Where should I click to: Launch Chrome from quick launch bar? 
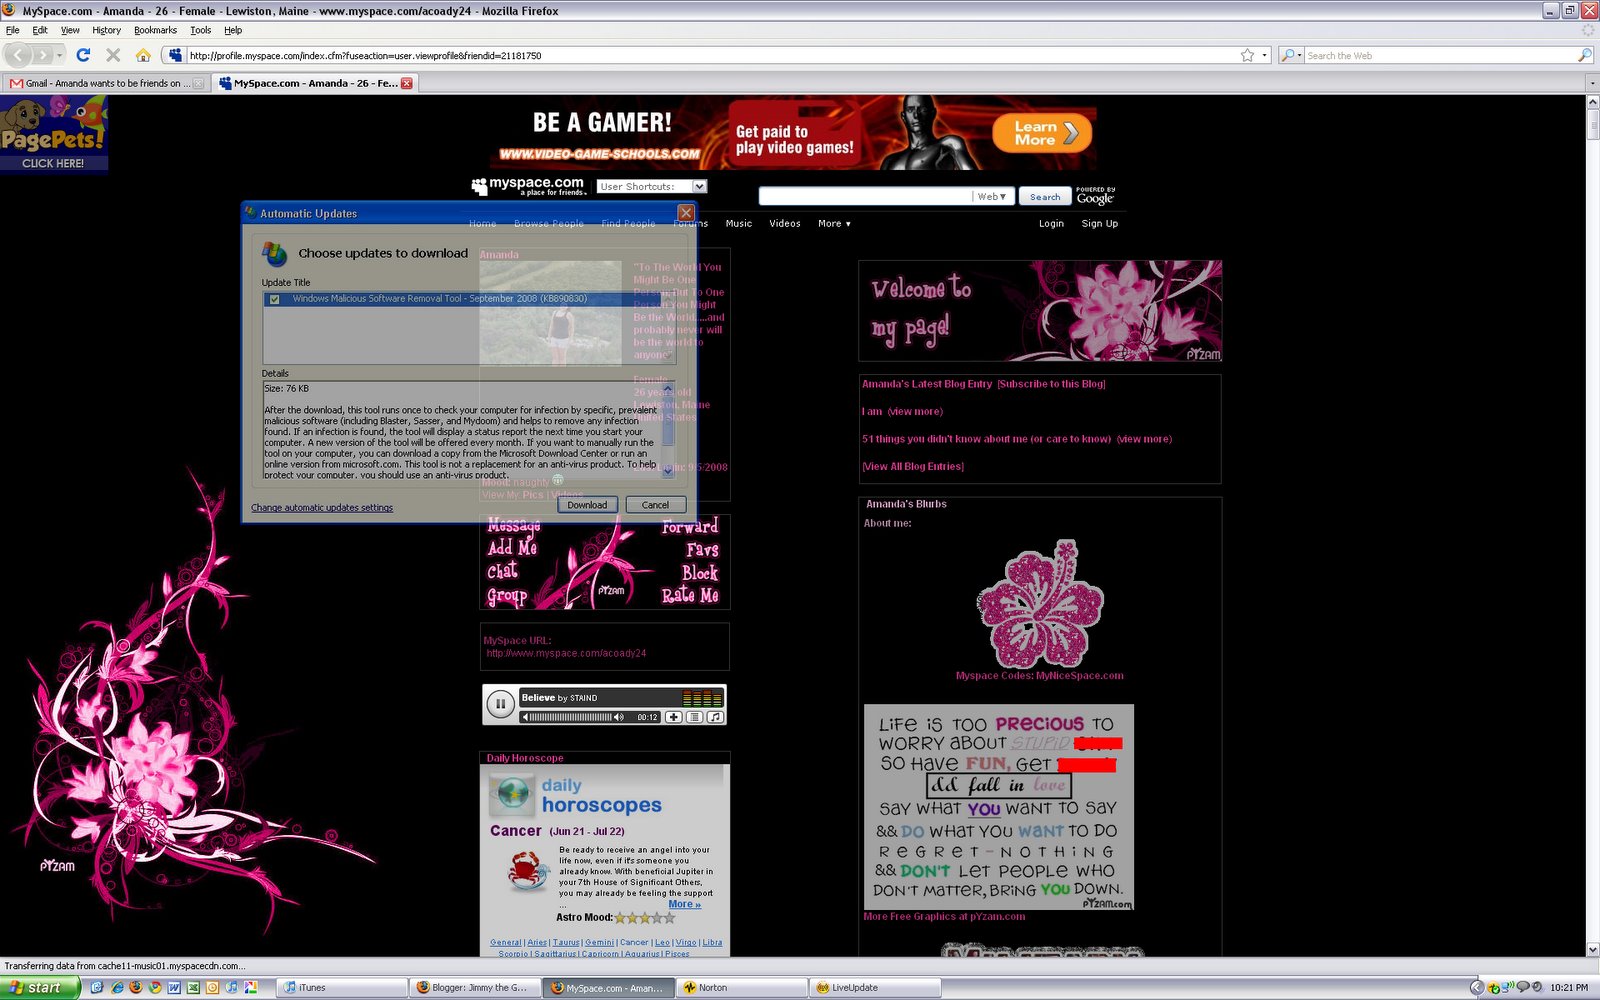tap(155, 987)
